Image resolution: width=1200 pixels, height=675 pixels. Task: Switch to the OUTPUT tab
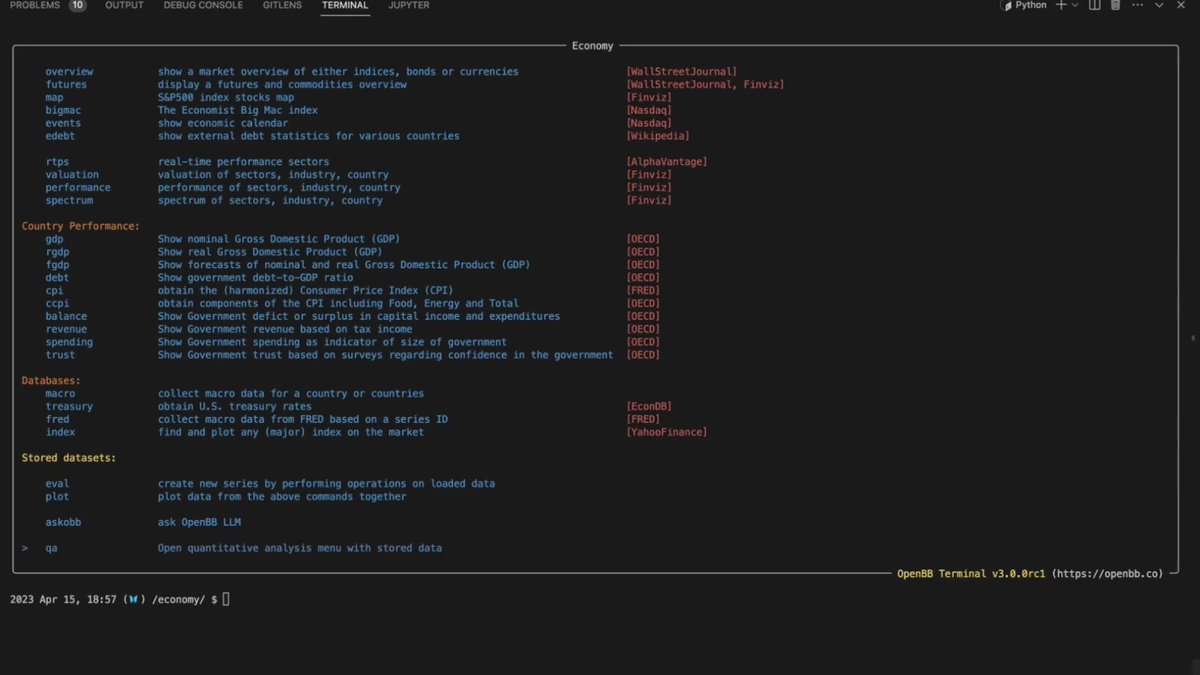click(x=124, y=5)
